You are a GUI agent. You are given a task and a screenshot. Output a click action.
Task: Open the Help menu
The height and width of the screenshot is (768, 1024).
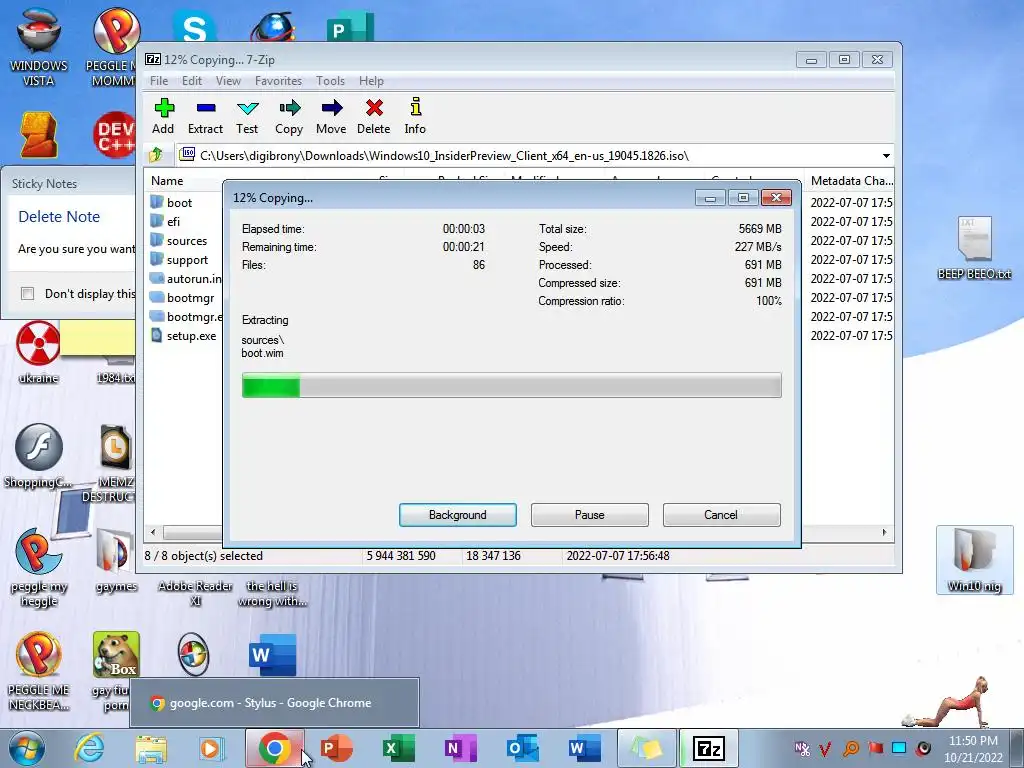[371, 81]
